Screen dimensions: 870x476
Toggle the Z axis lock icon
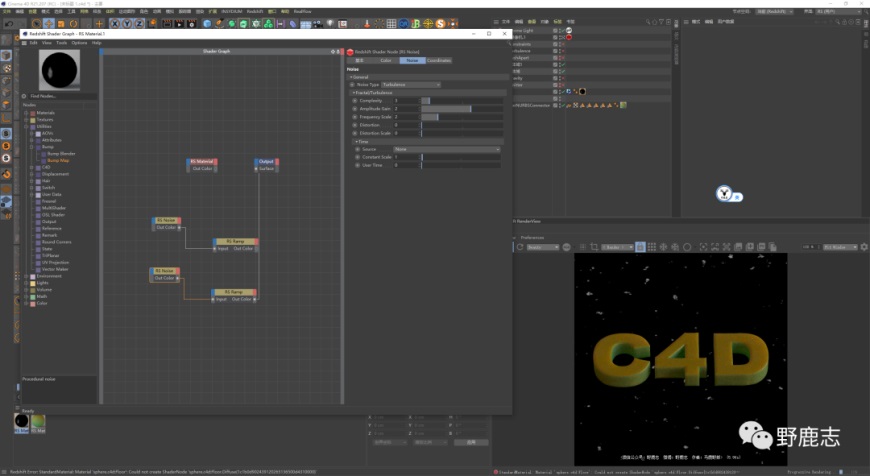tap(139, 24)
